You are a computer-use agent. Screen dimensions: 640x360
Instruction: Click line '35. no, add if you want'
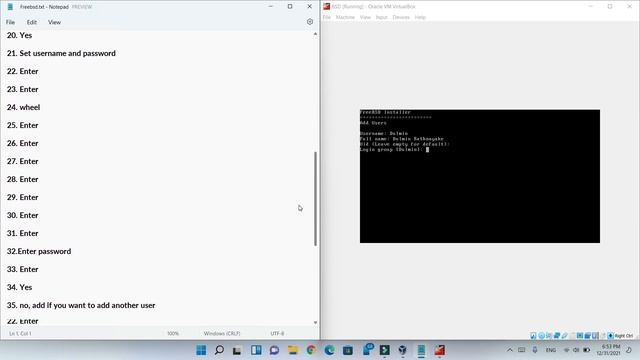[x=81, y=305]
